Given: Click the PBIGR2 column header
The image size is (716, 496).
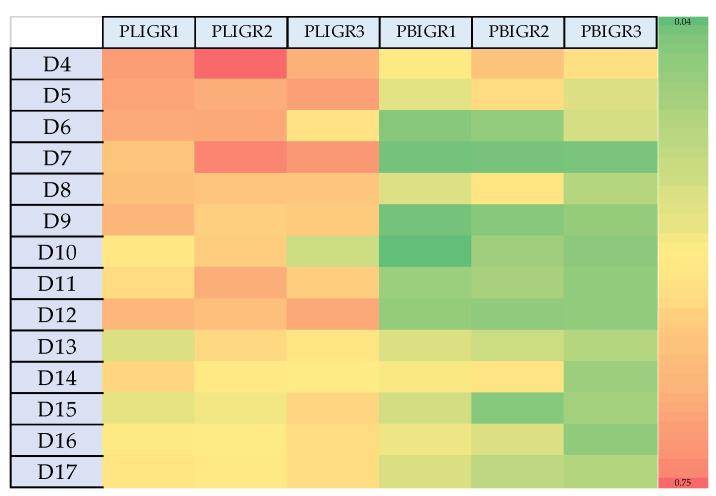Looking at the screenshot, I should pyautogui.click(x=517, y=32).
